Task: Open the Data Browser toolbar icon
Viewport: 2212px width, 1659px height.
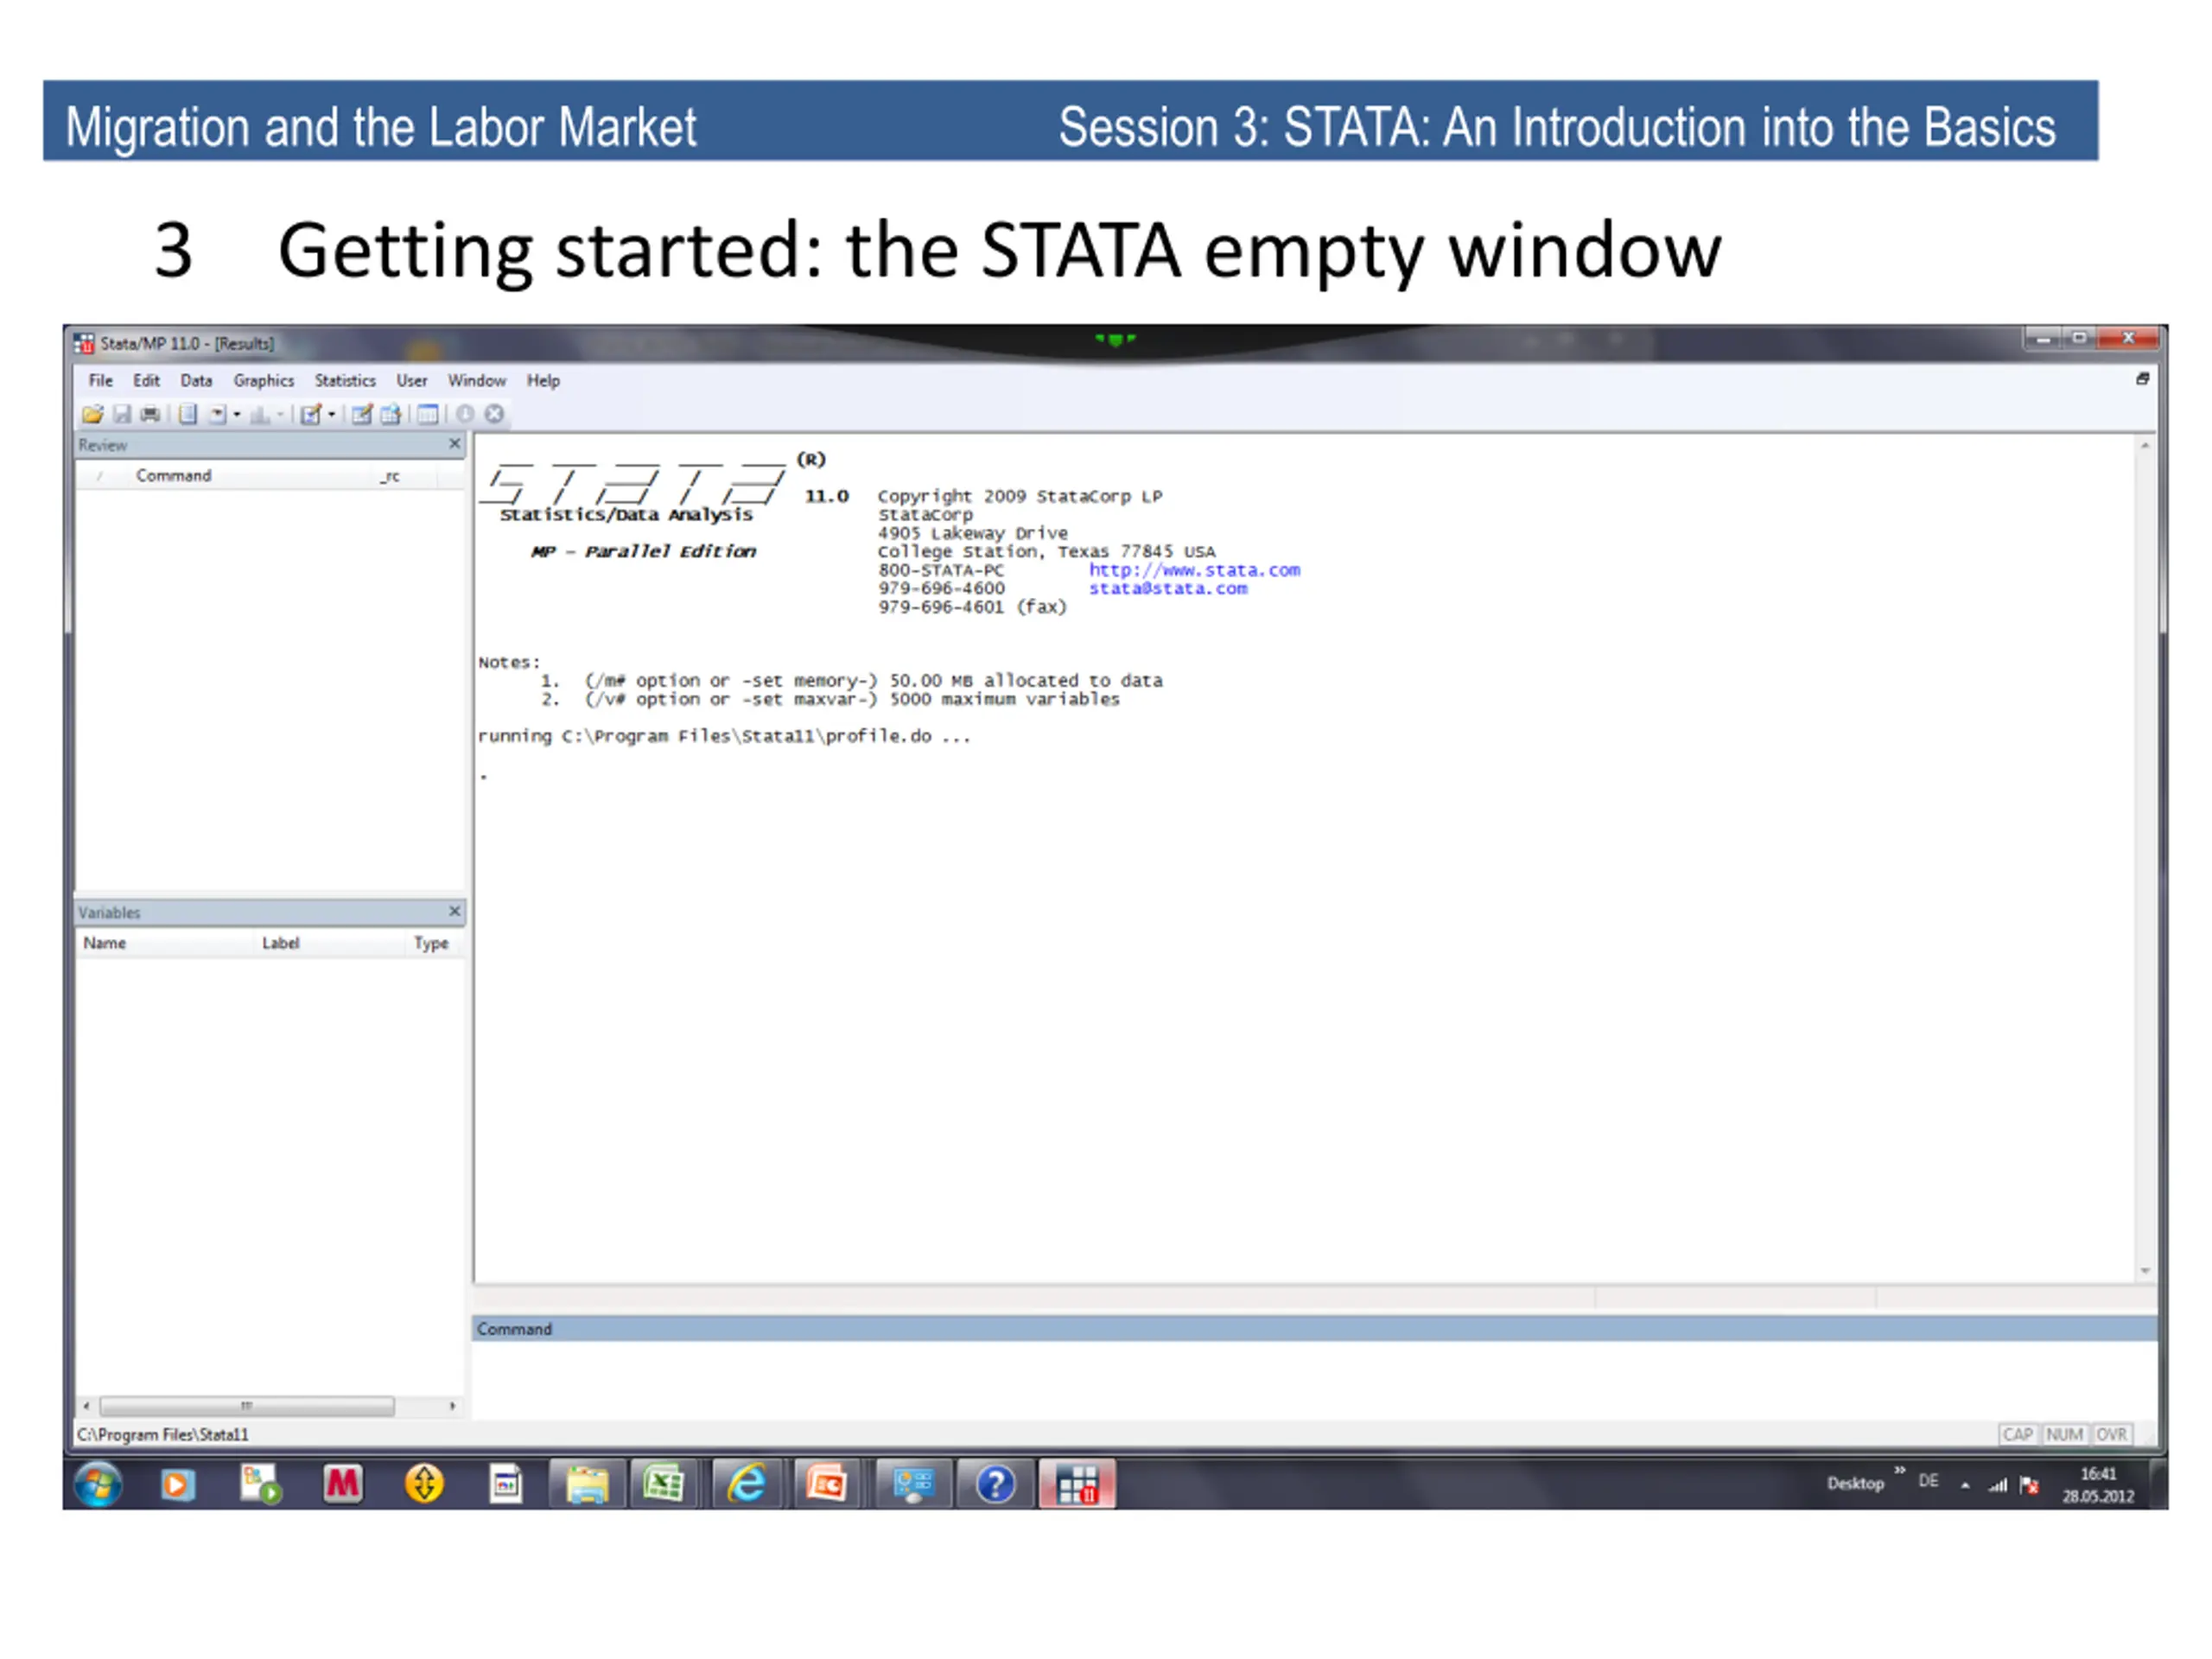Action: tap(391, 414)
